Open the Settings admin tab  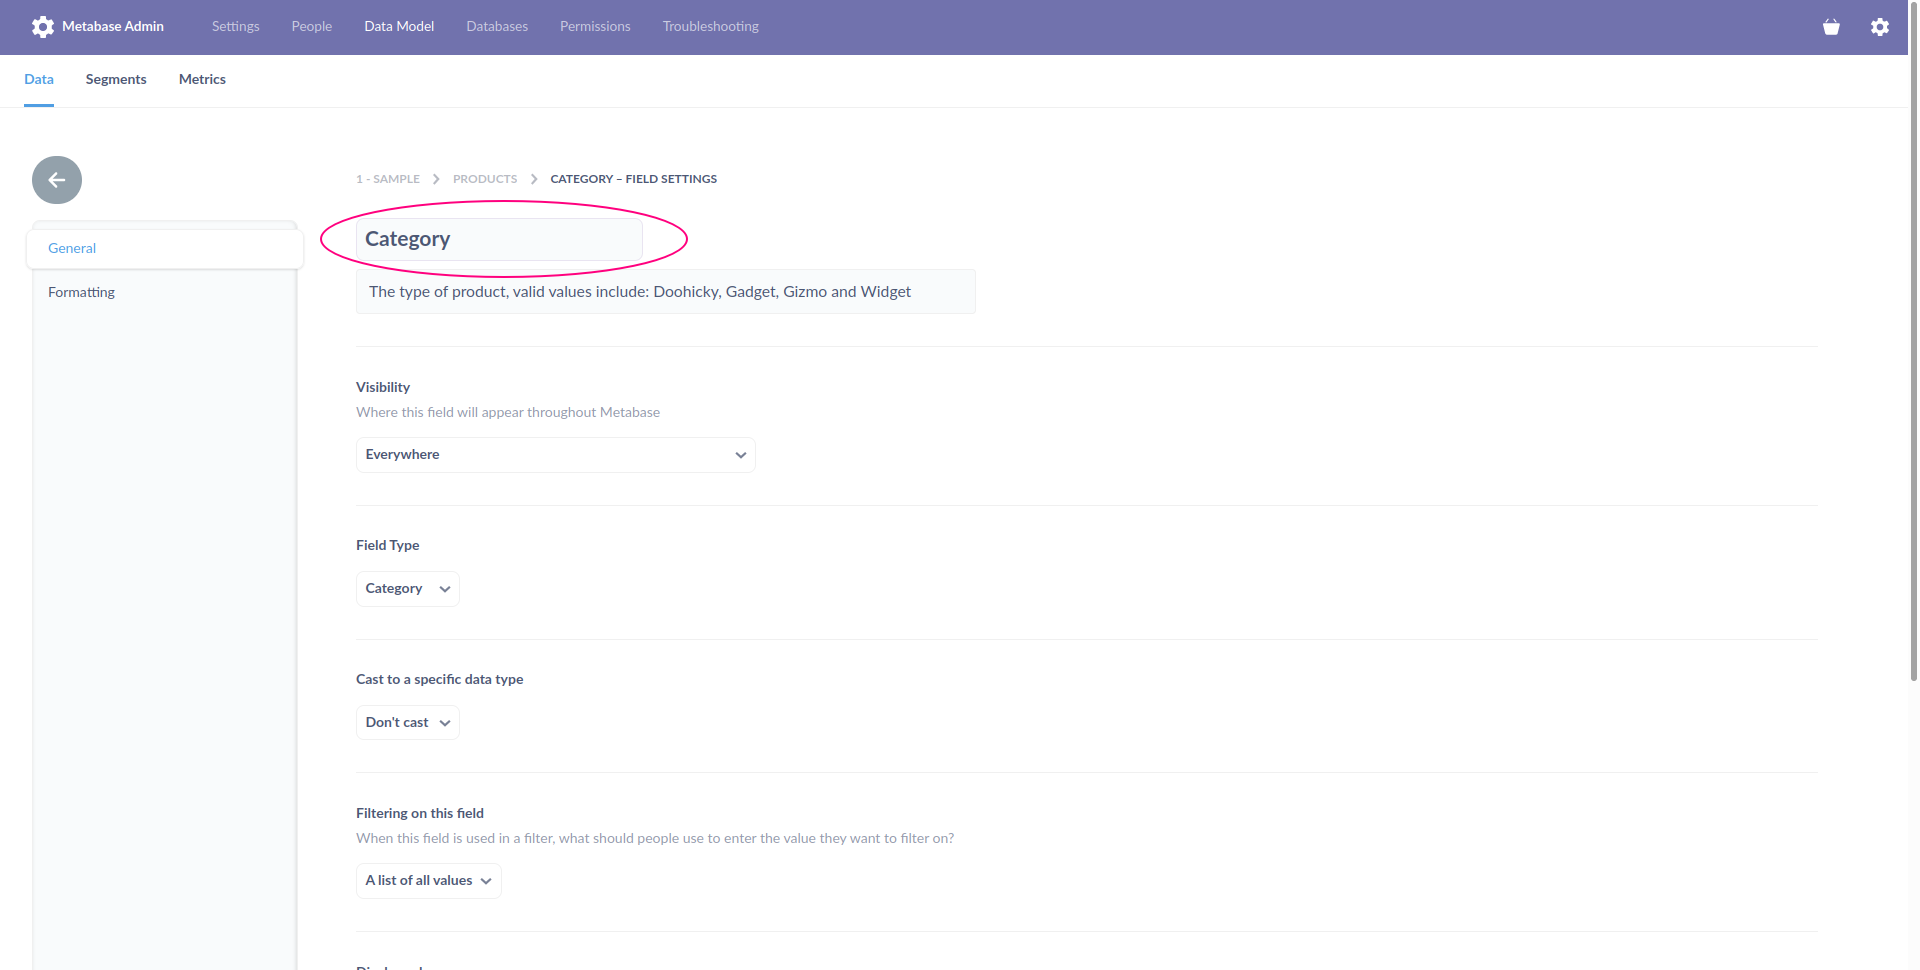235,27
